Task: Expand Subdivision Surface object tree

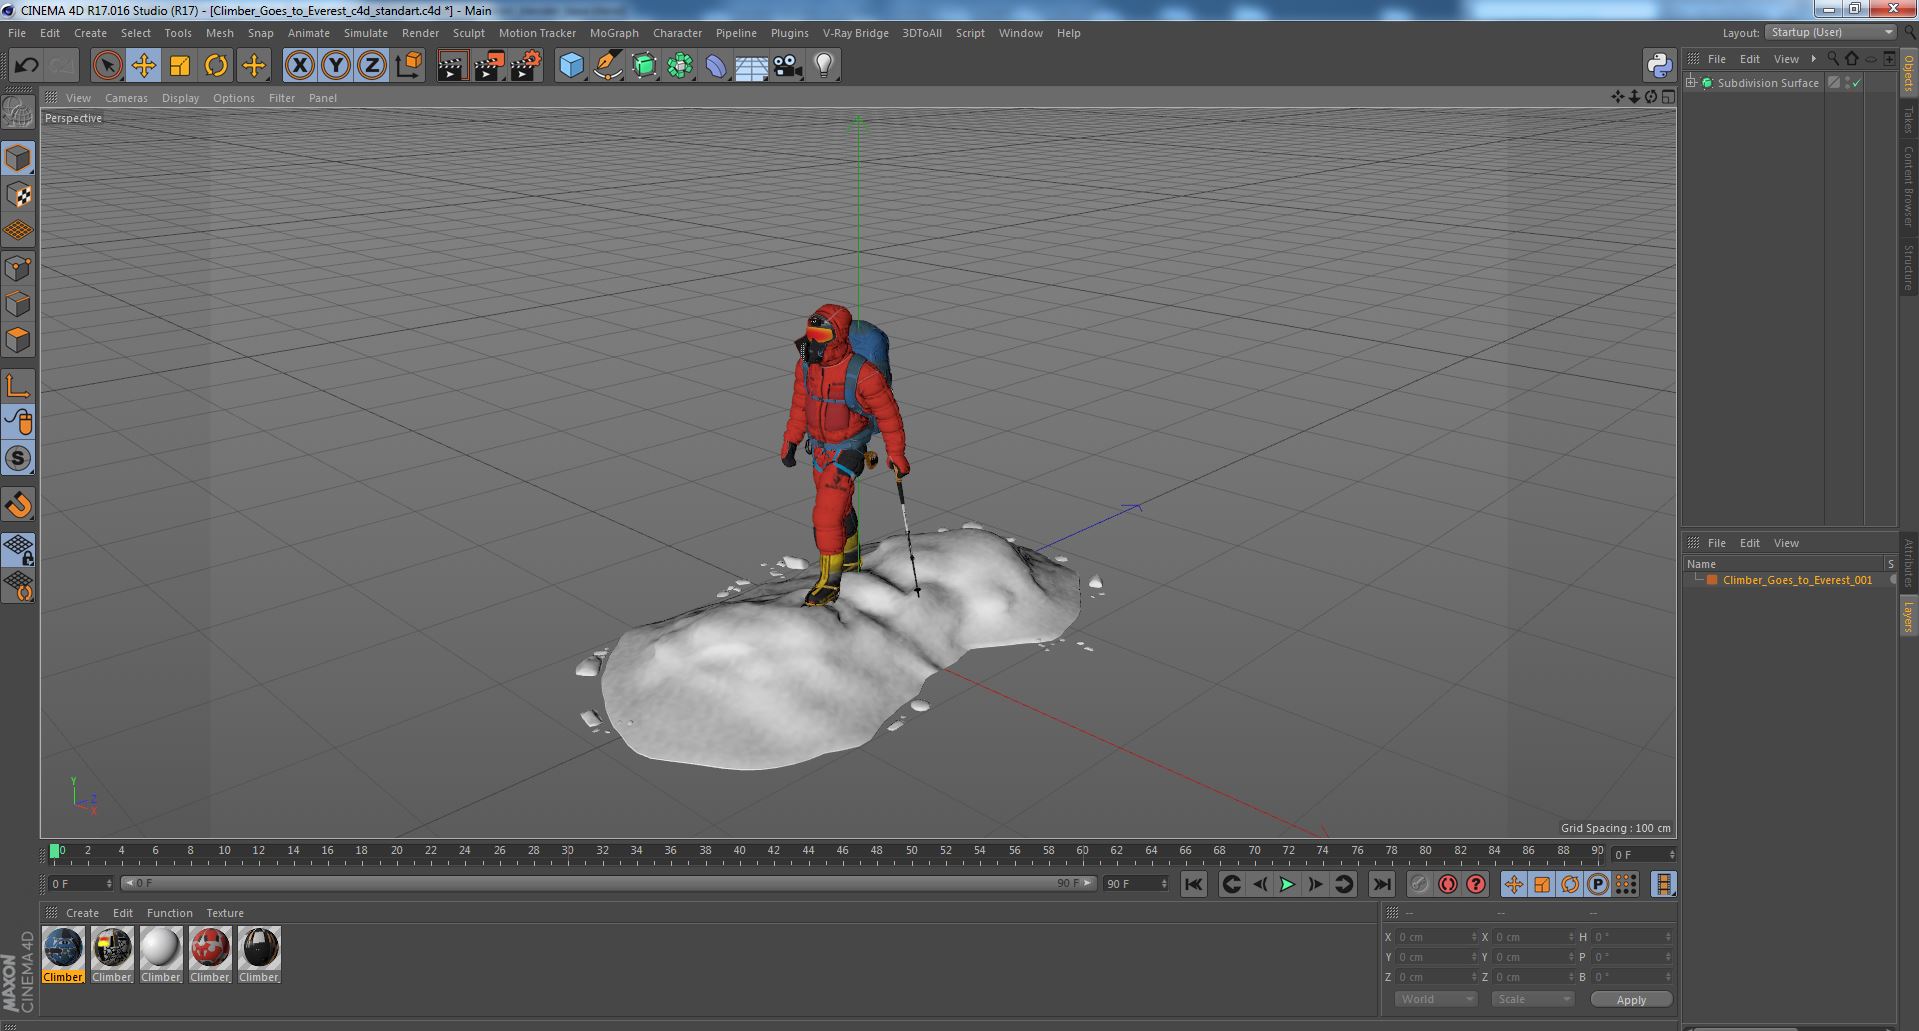Action: point(1691,83)
